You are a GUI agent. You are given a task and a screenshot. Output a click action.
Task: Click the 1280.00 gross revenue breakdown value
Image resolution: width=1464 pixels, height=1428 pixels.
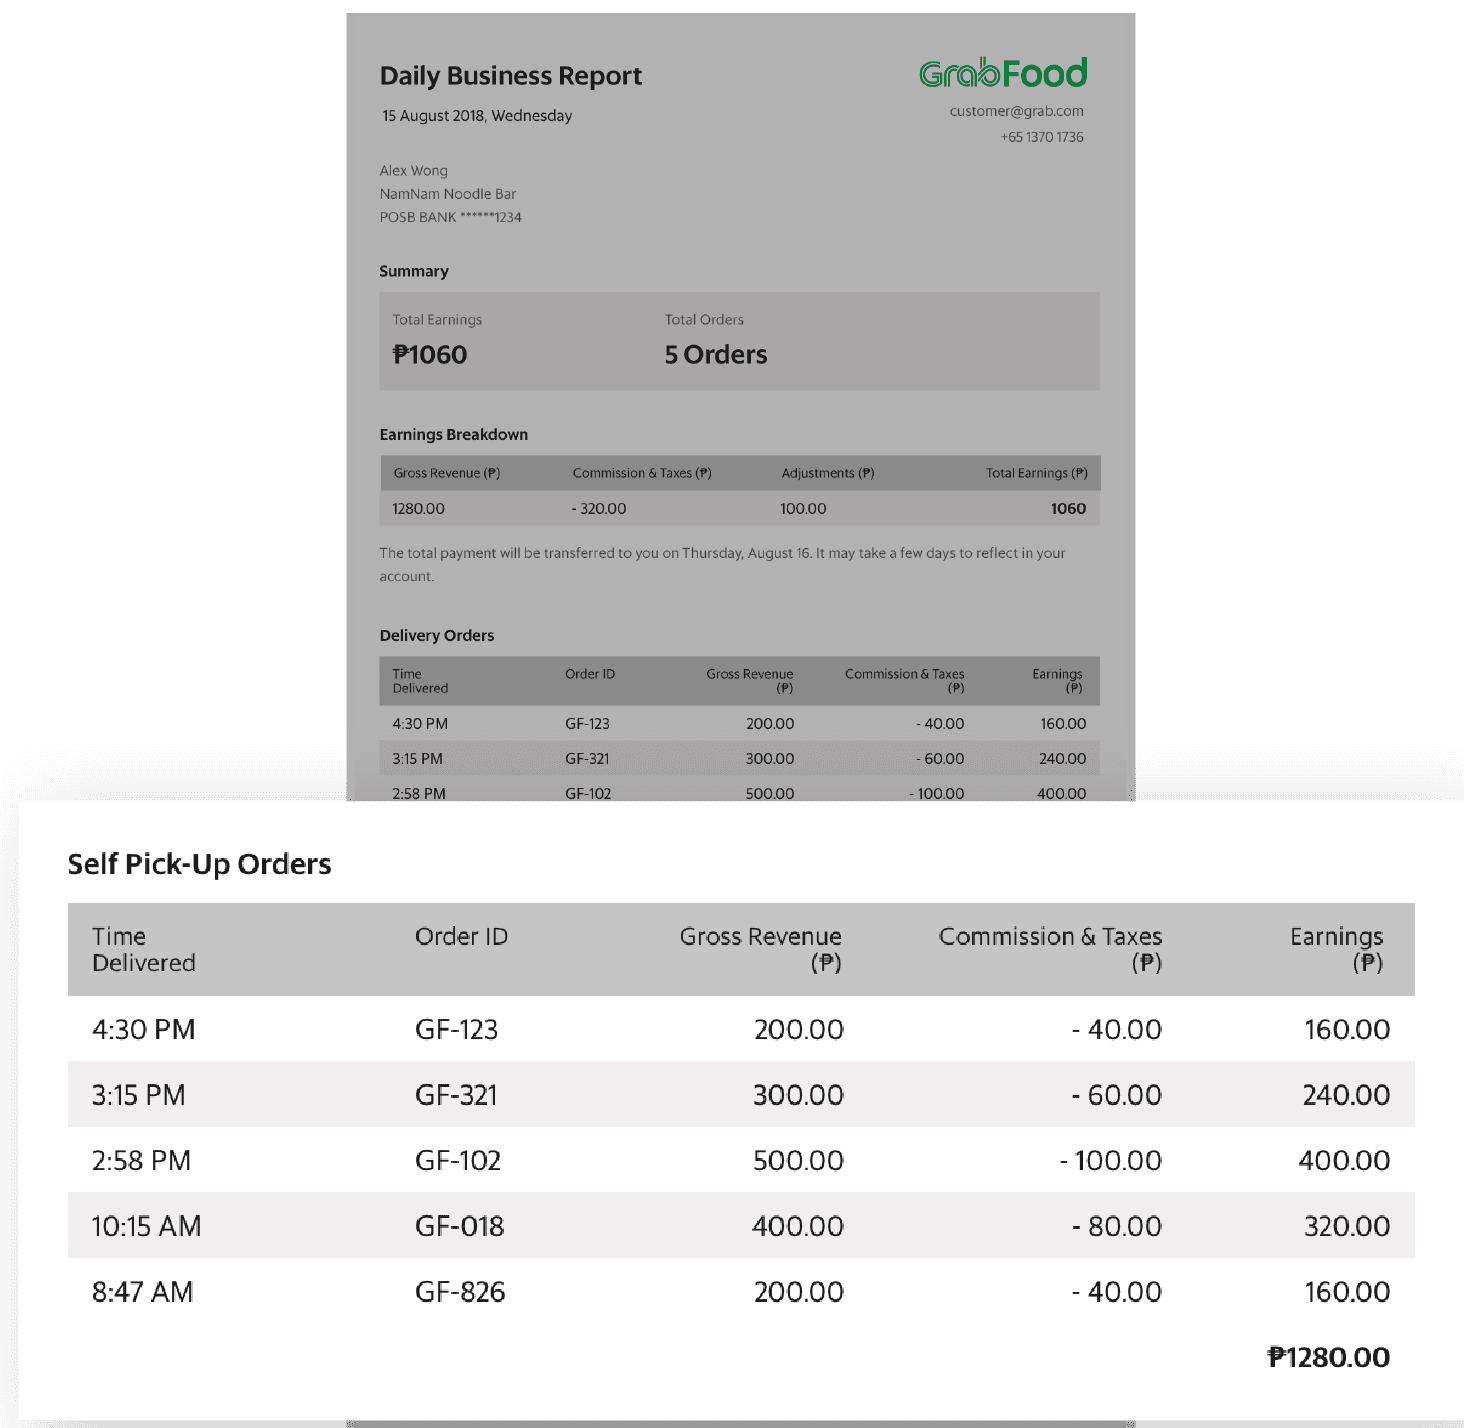pyautogui.click(x=418, y=509)
